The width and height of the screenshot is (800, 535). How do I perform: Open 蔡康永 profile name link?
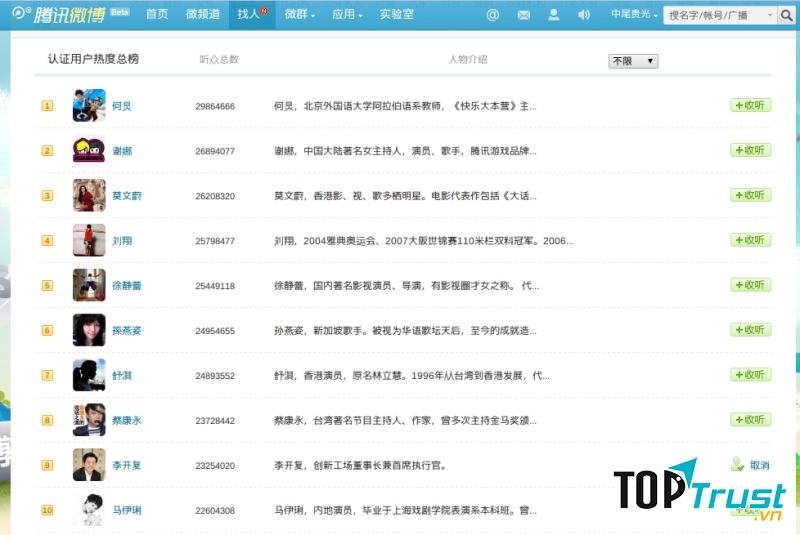[x=127, y=420]
